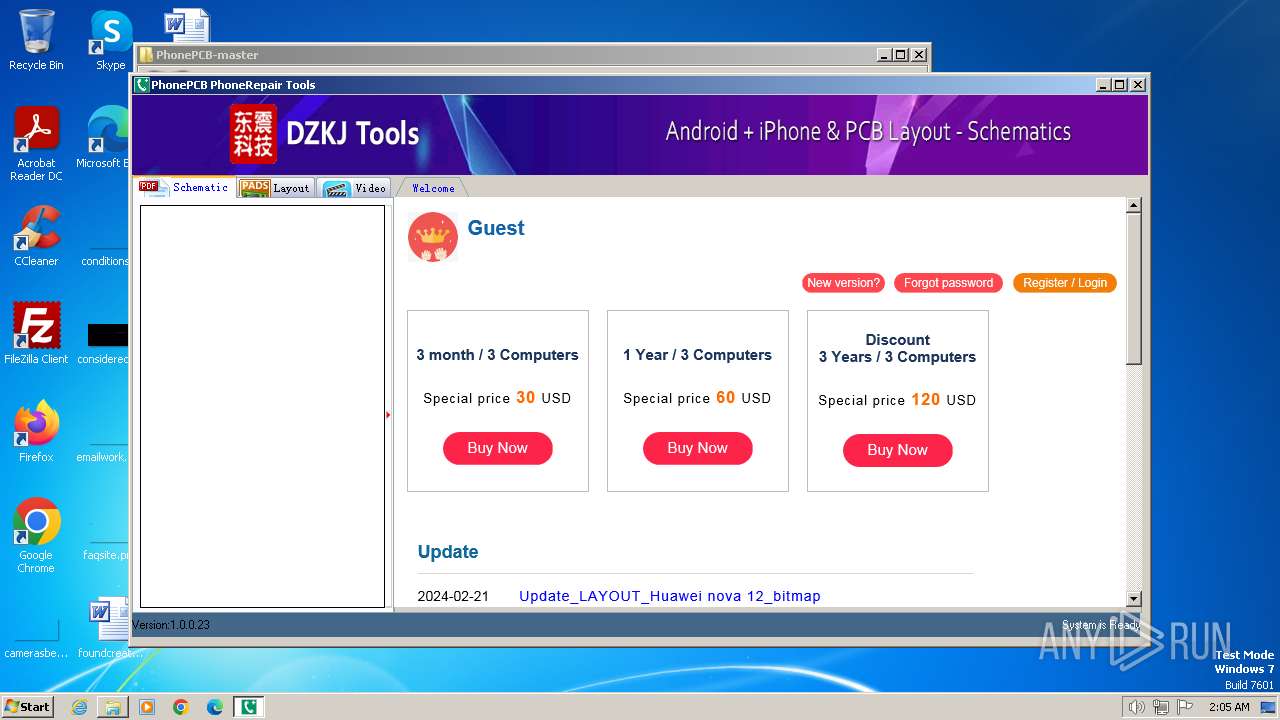Click the PhonePCB-master folder icon in title bar

pyautogui.click(x=145, y=55)
